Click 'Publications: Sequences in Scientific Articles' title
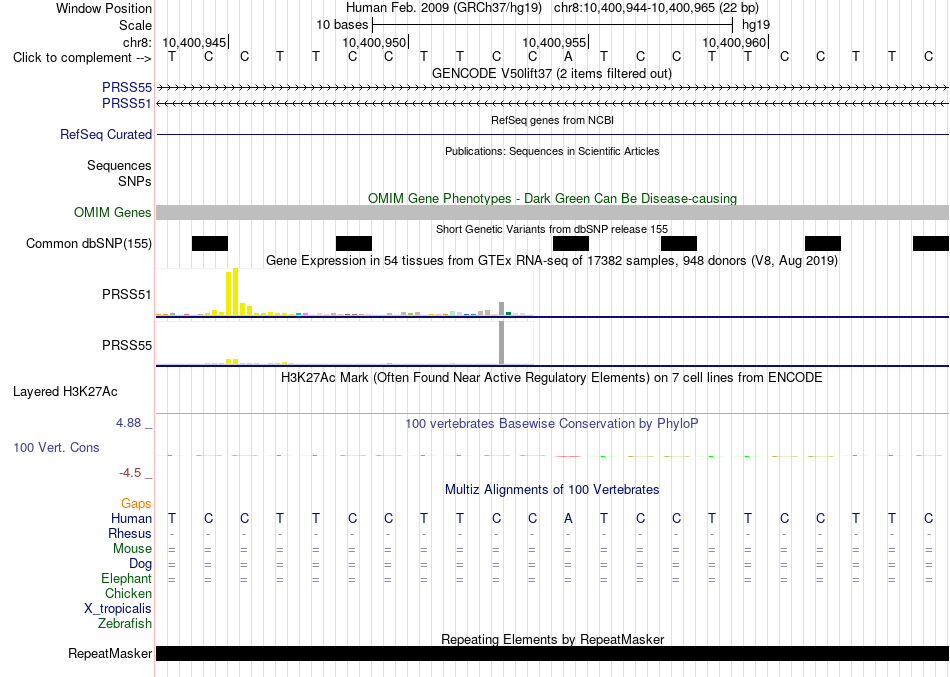The width and height of the screenshot is (950, 677). (x=552, y=151)
